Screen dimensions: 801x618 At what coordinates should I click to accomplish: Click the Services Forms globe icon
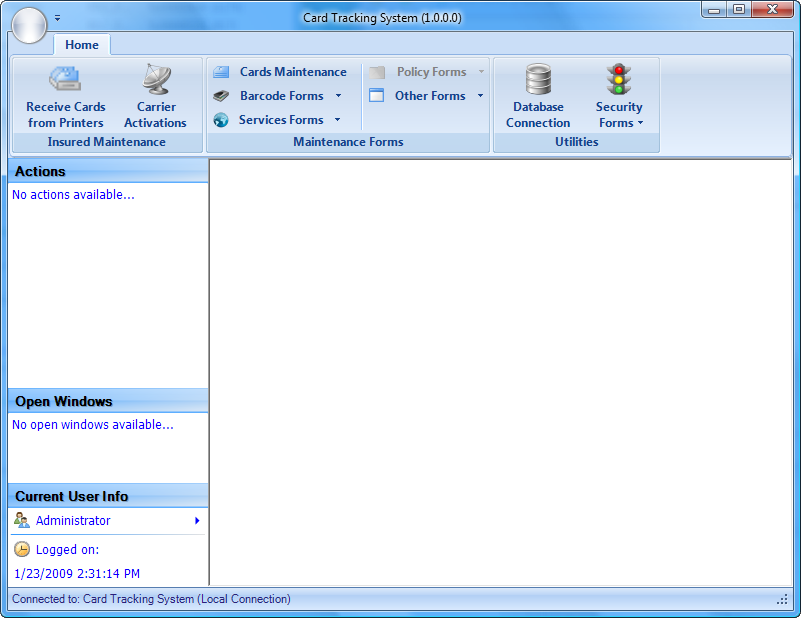(221, 120)
